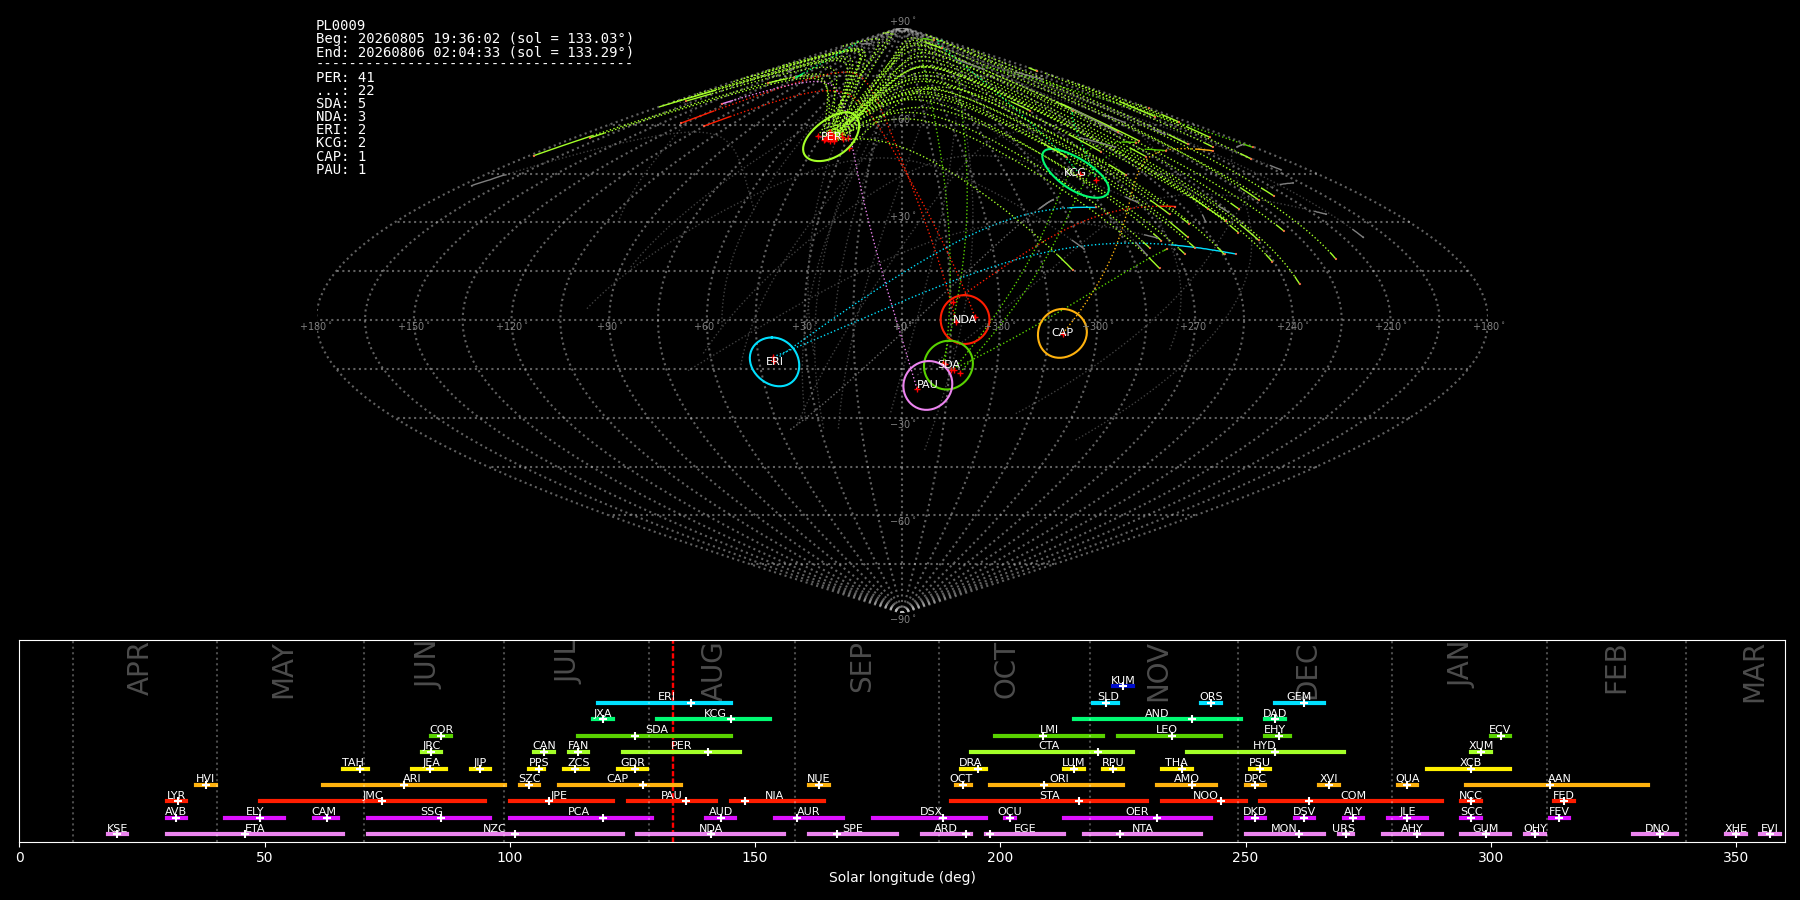Click the cyan ERI radiant circle
This screenshot has width=1800, height=900.
(775, 361)
